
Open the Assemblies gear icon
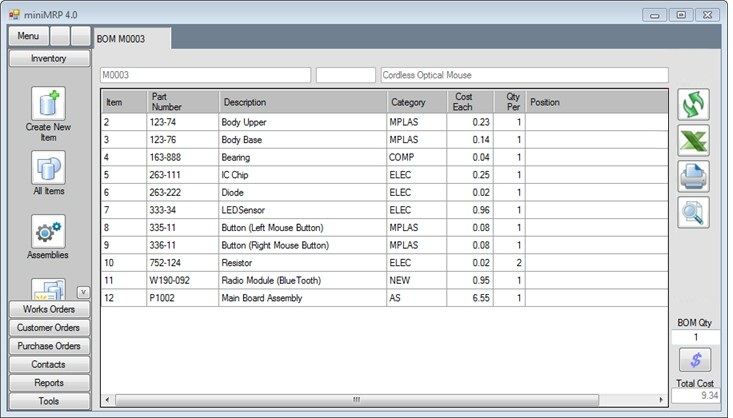[48, 232]
